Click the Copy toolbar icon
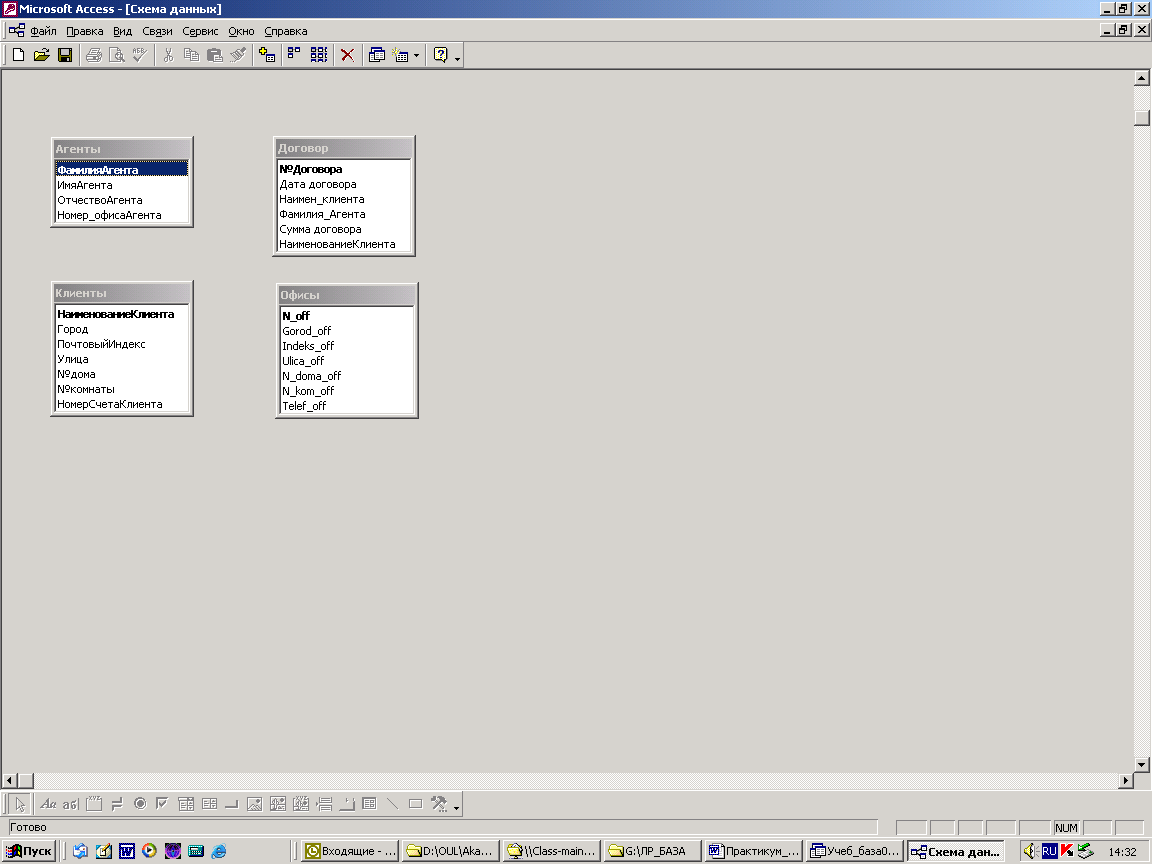Image resolution: width=1152 pixels, height=864 pixels. tap(191, 55)
